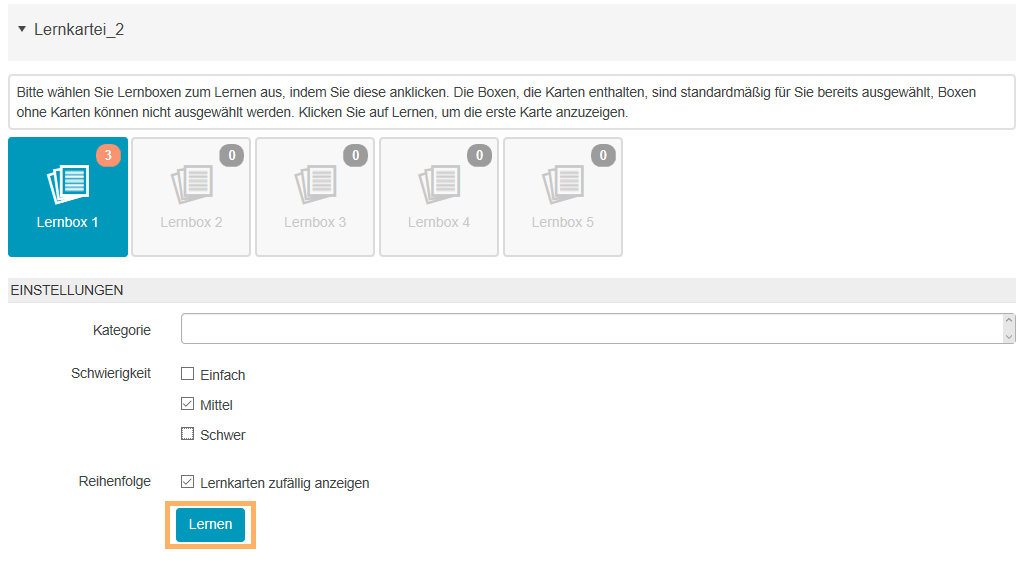
Task: Click the zero count badge on Lernbox 2
Action: [232, 155]
